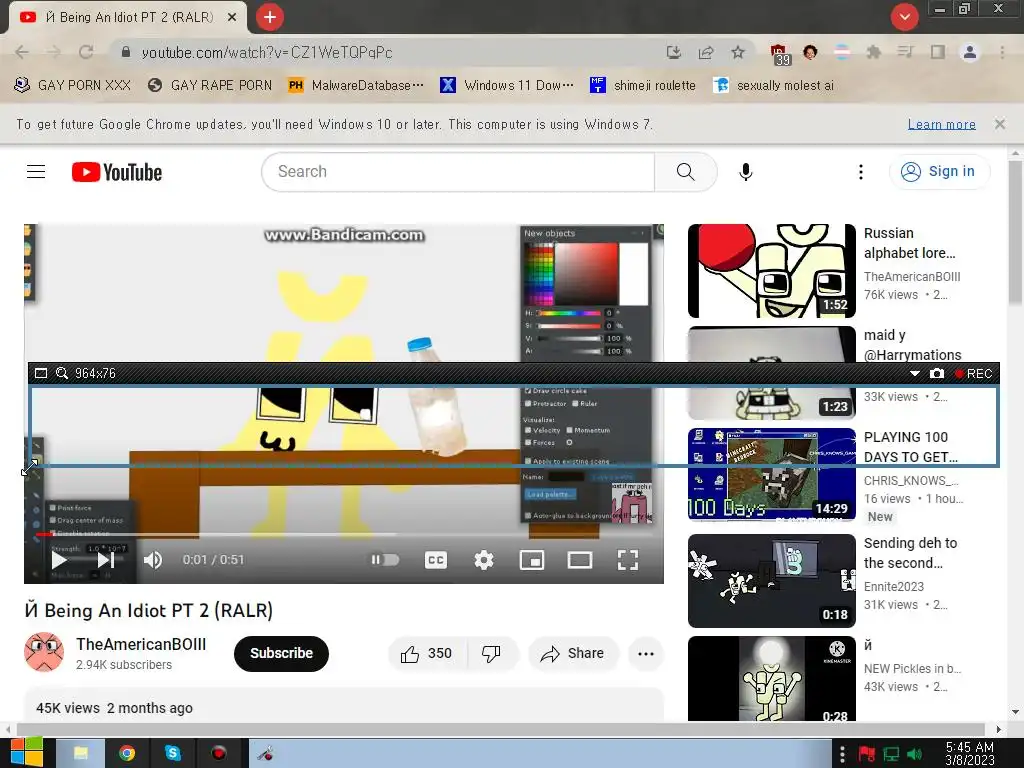The width and height of the screenshot is (1024, 768).
Task: Bookmark this page with star icon
Action: 737,52
